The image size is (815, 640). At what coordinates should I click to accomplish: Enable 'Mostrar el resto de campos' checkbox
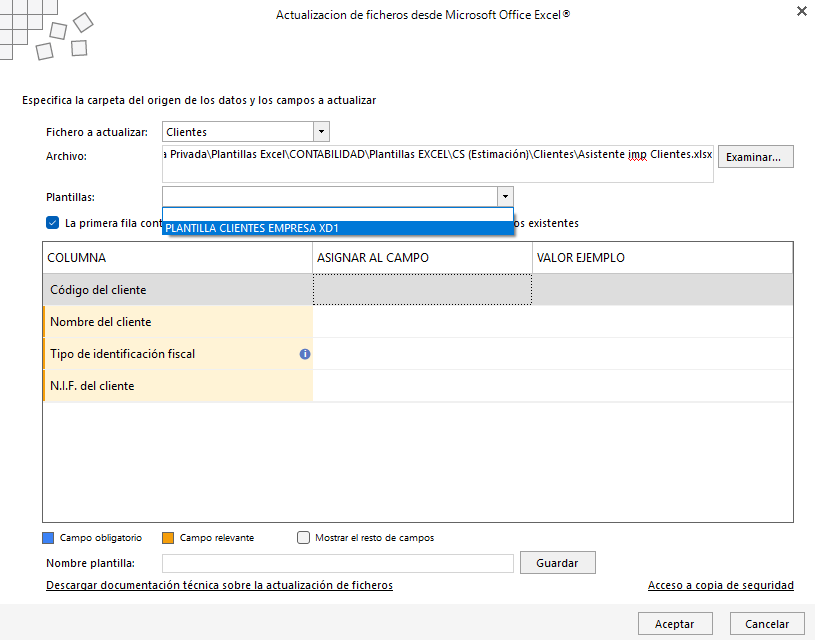tap(304, 538)
